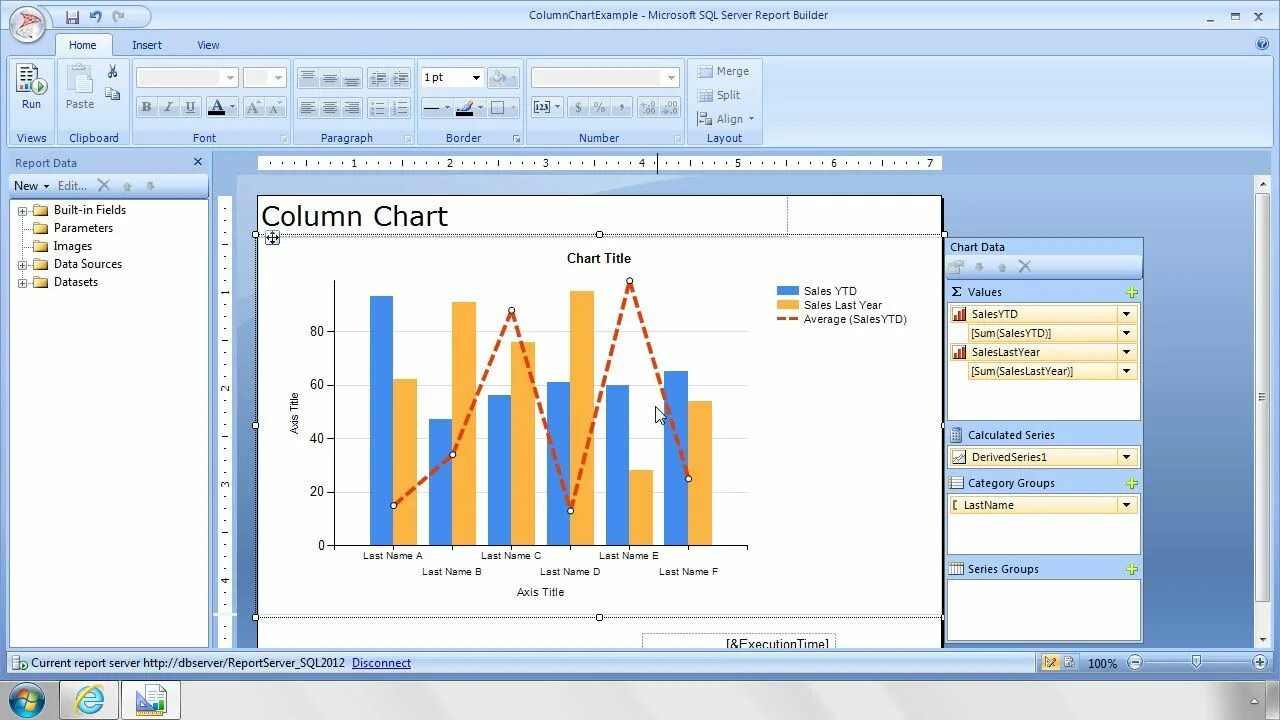Open the Align layout button
Image resolution: width=1280 pixels, height=720 pixels.
coord(726,119)
